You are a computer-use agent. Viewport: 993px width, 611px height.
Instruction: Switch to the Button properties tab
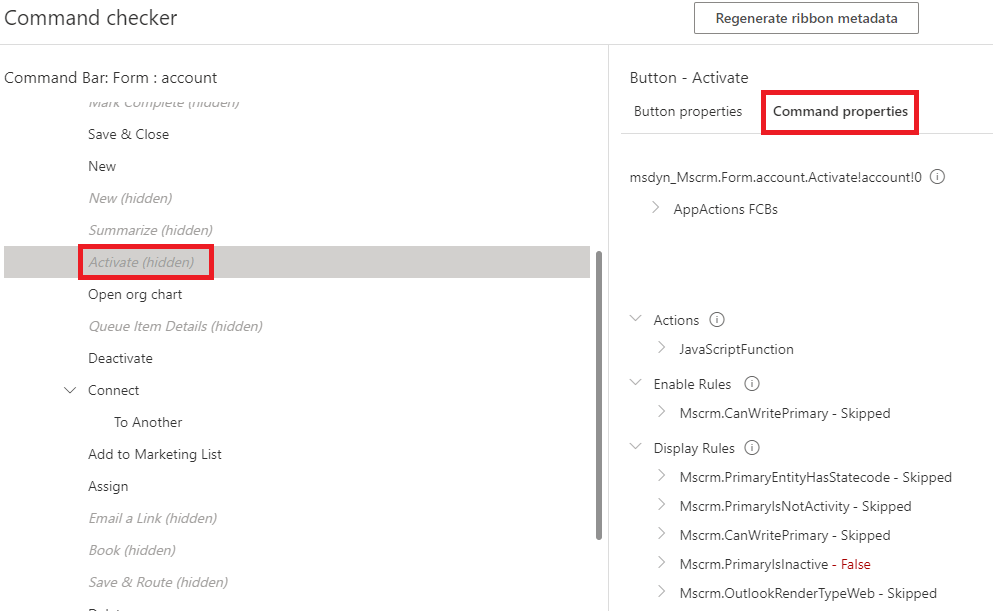[688, 112]
